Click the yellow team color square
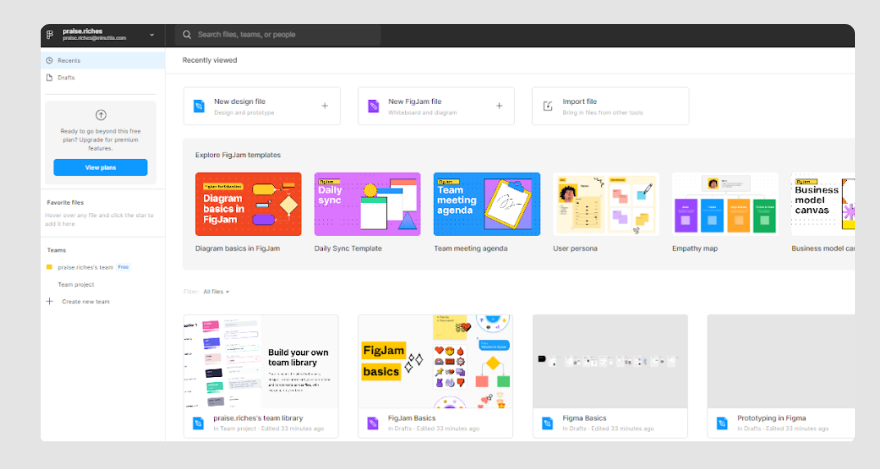The height and width of the screenshot is (469, 880). tap(49, 267)
